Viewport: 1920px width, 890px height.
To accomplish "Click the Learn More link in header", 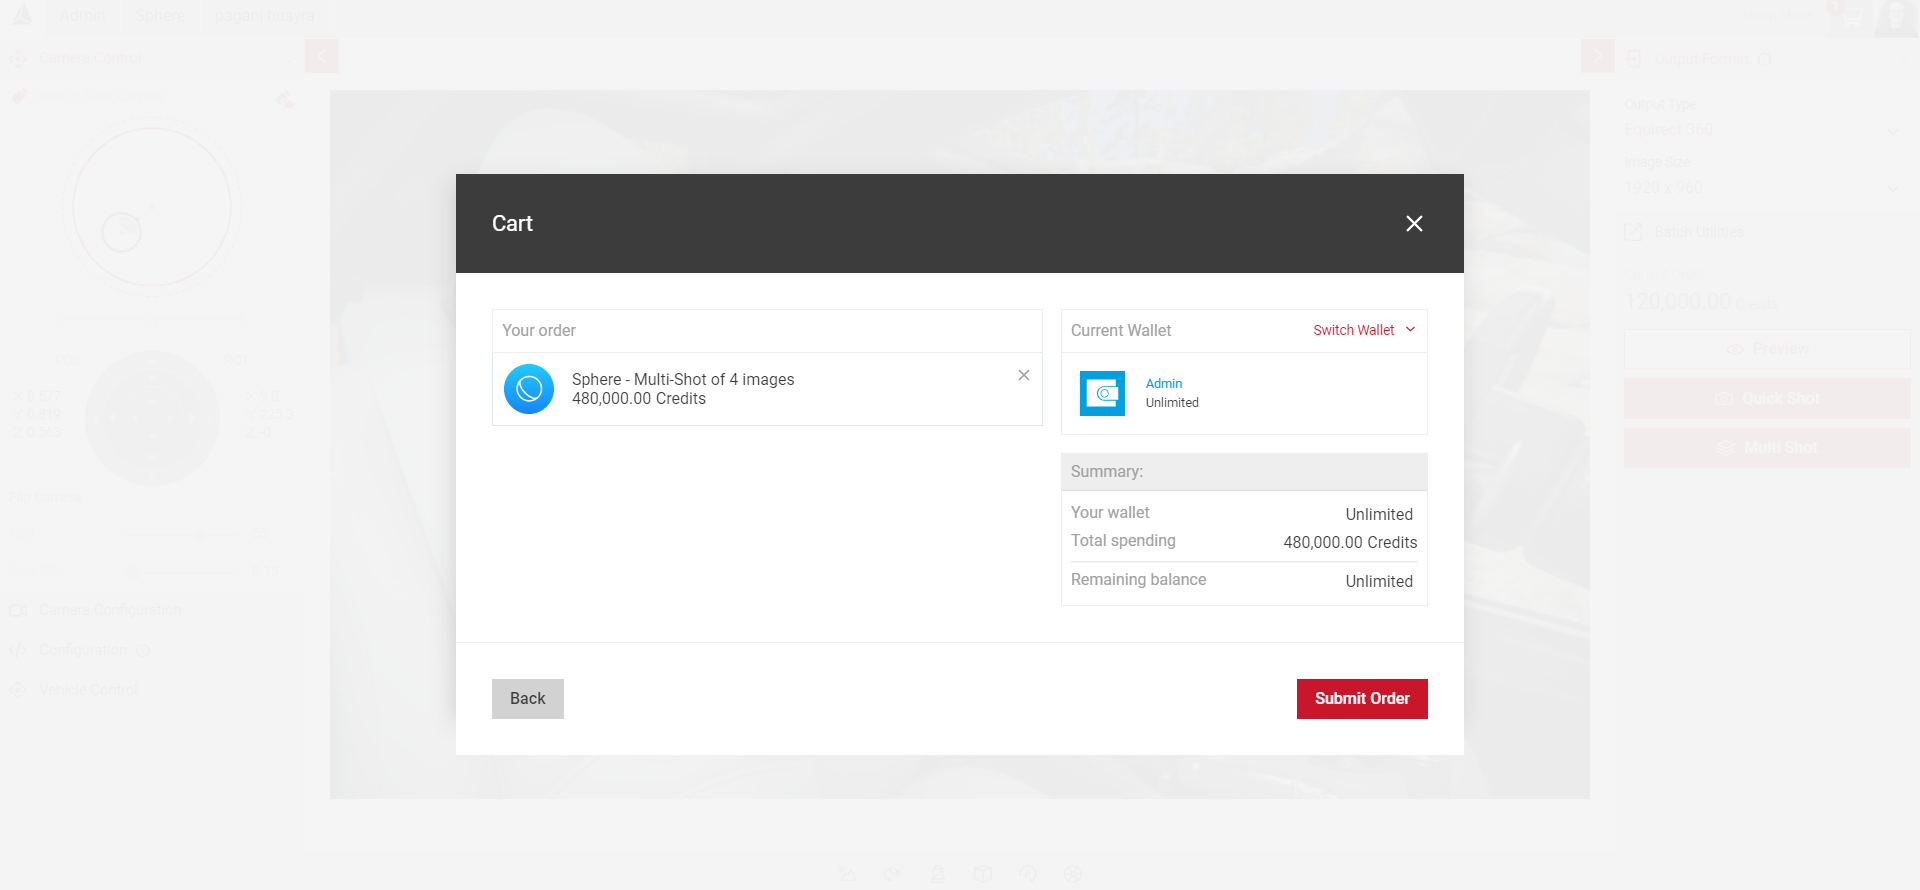I will tap(1776, 16).
